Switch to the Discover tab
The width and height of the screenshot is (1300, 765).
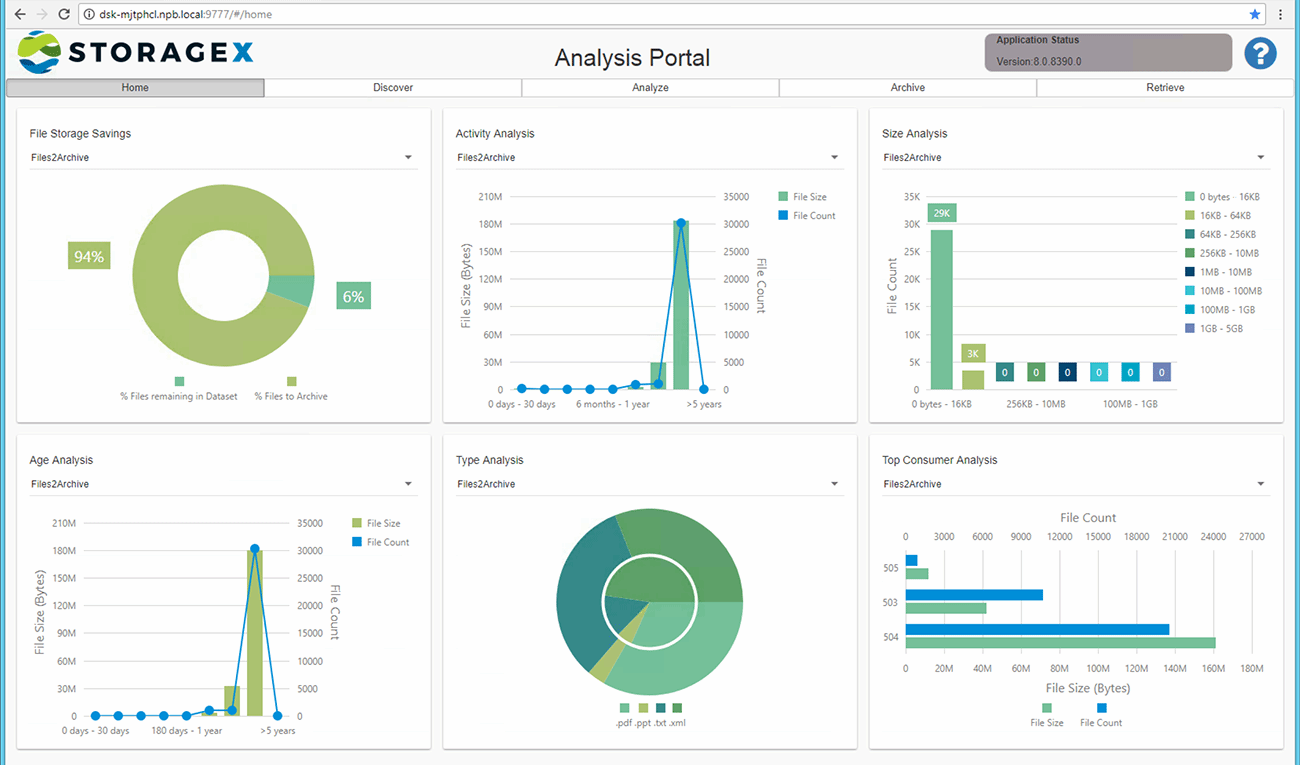click(x=392, y=87)
